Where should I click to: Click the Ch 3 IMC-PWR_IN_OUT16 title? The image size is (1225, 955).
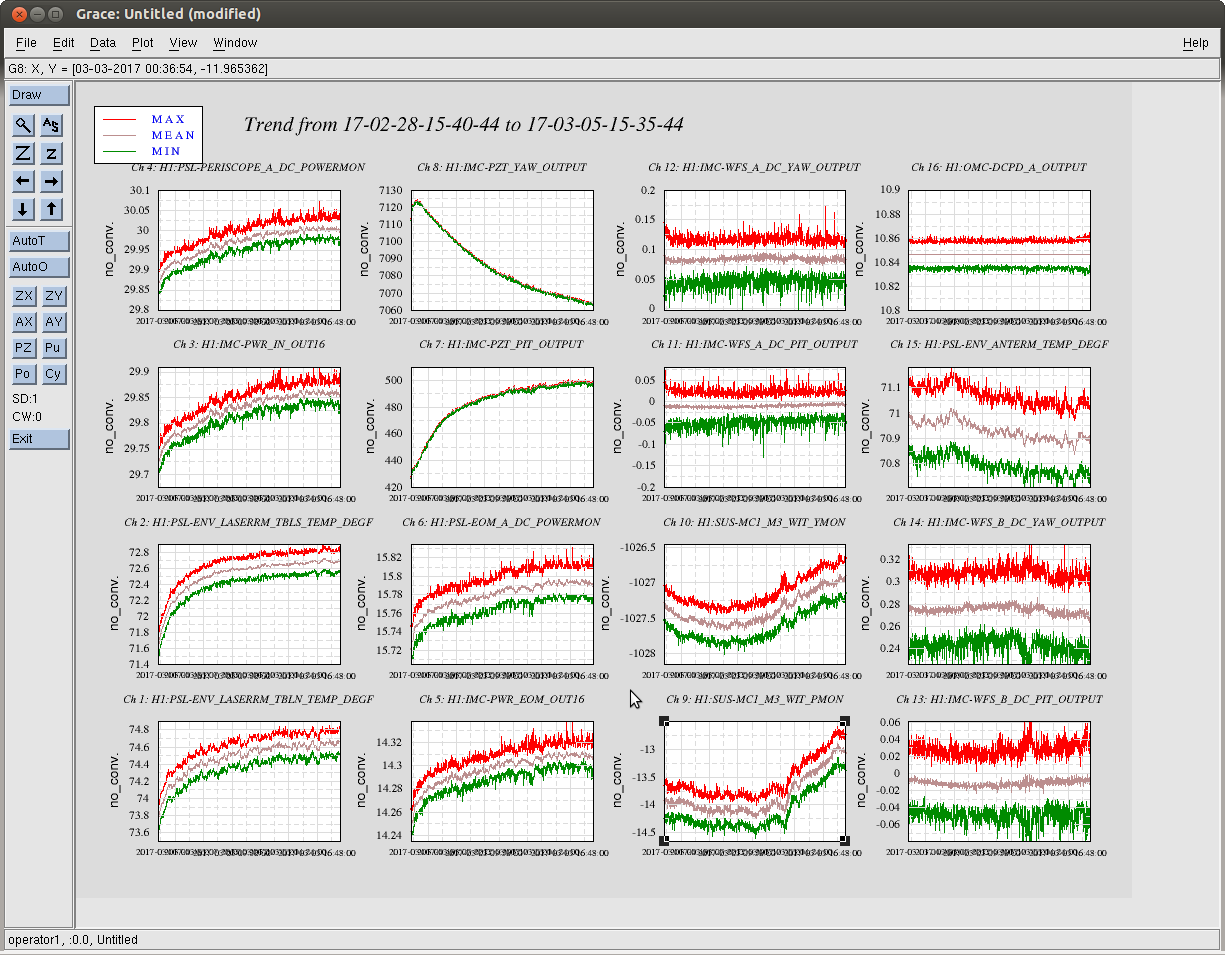click(x=249, y=345)
